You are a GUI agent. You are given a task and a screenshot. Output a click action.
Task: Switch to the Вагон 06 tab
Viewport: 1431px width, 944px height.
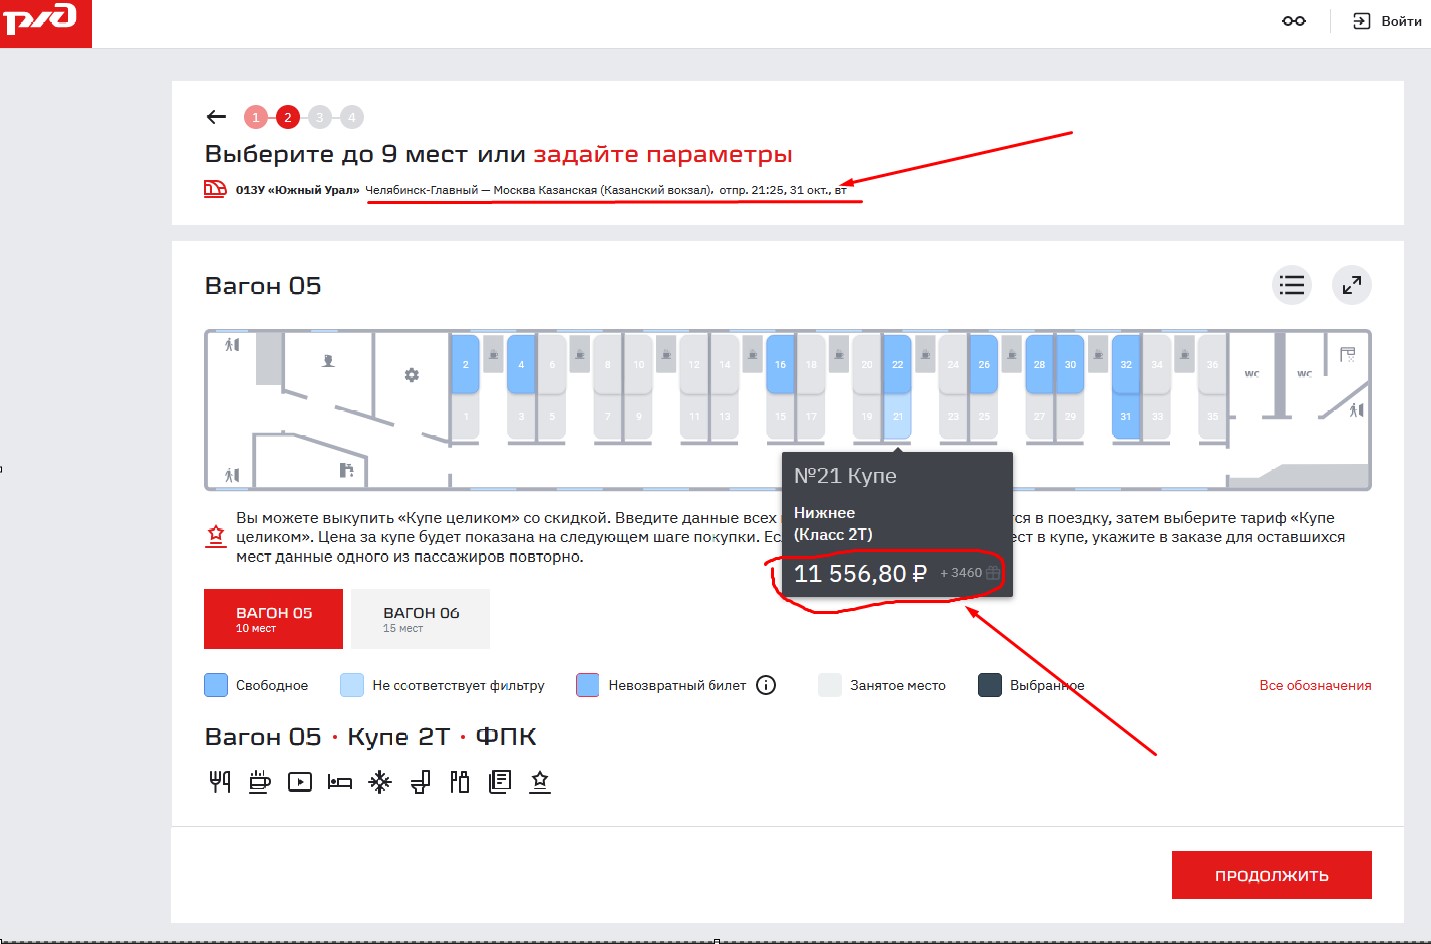420,619
